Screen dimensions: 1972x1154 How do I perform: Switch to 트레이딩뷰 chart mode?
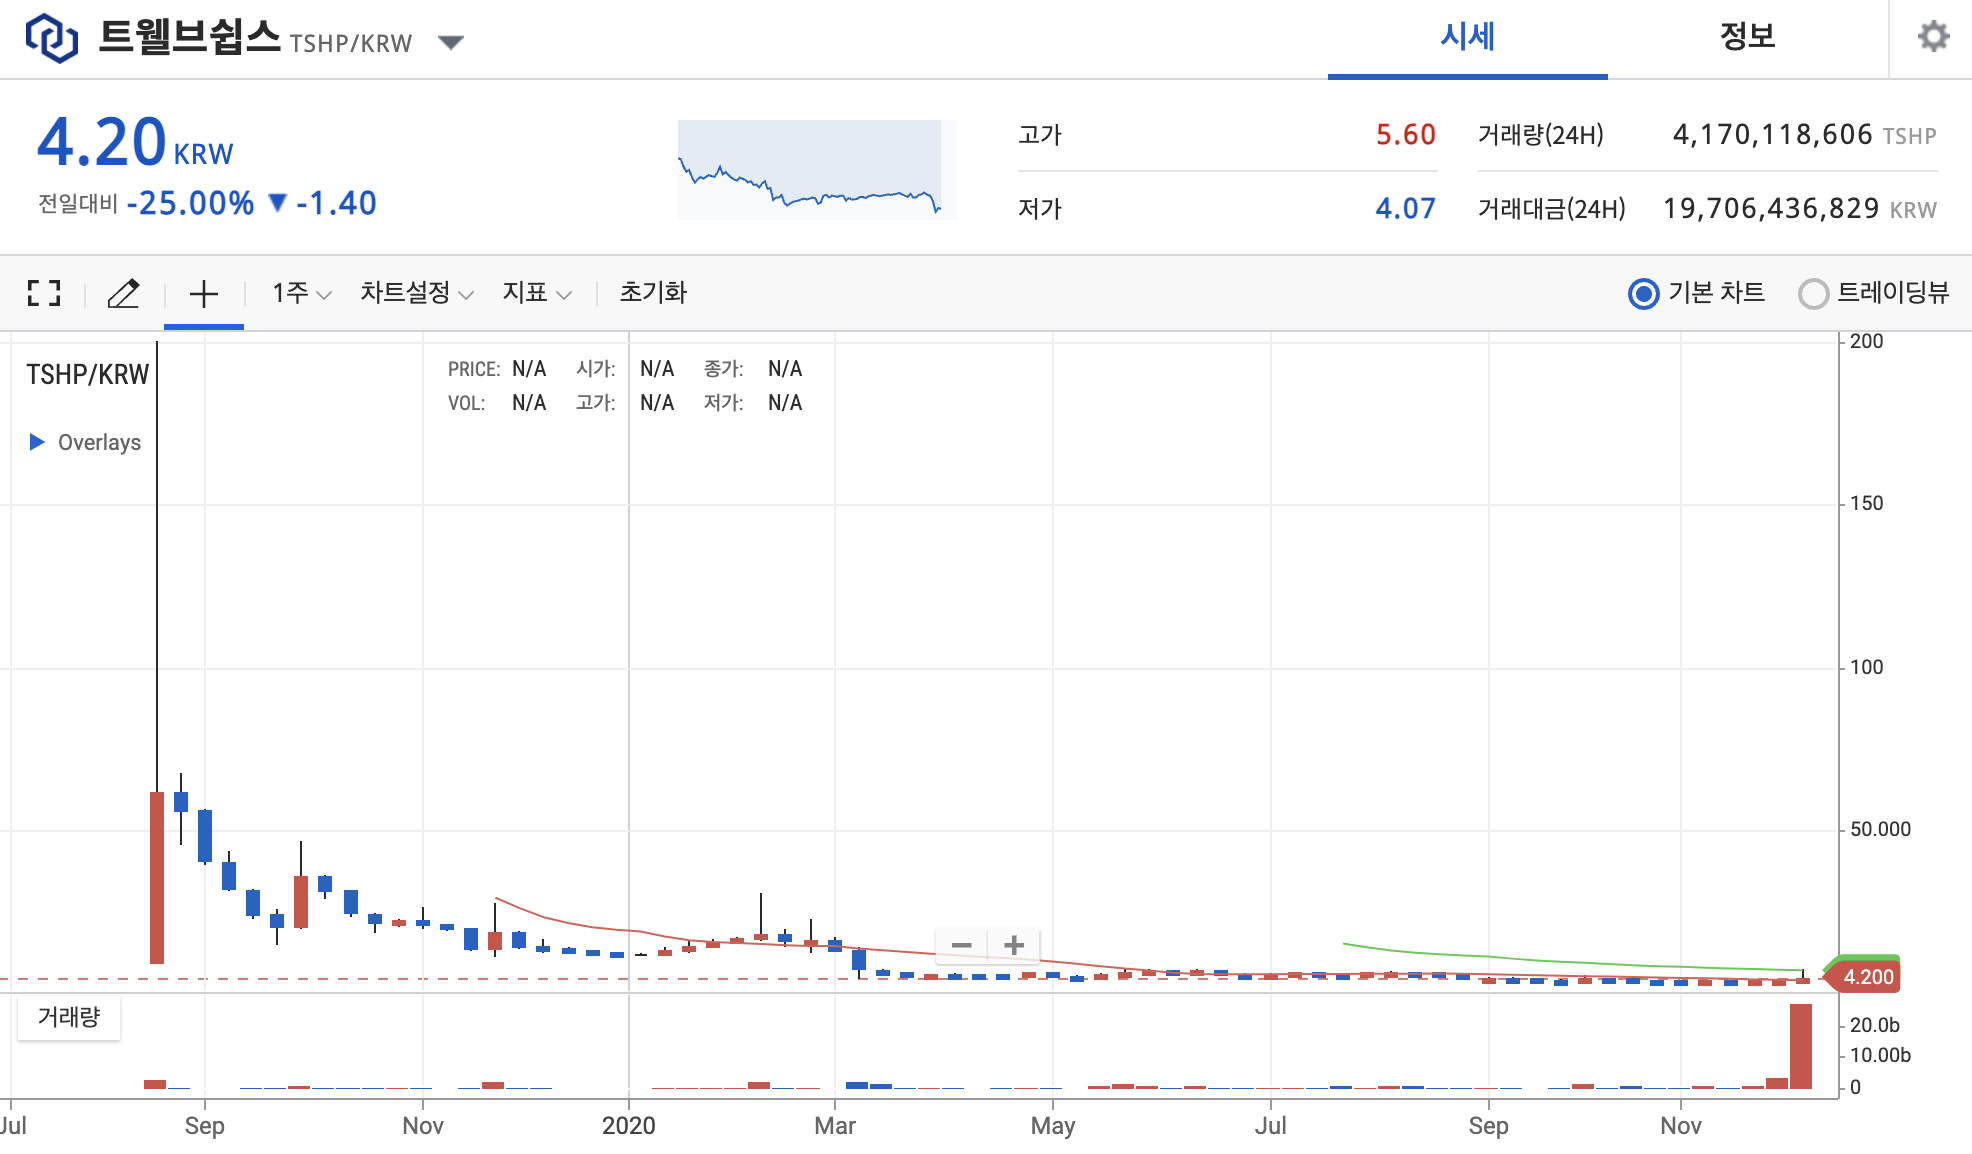(x=1813, y=294)
